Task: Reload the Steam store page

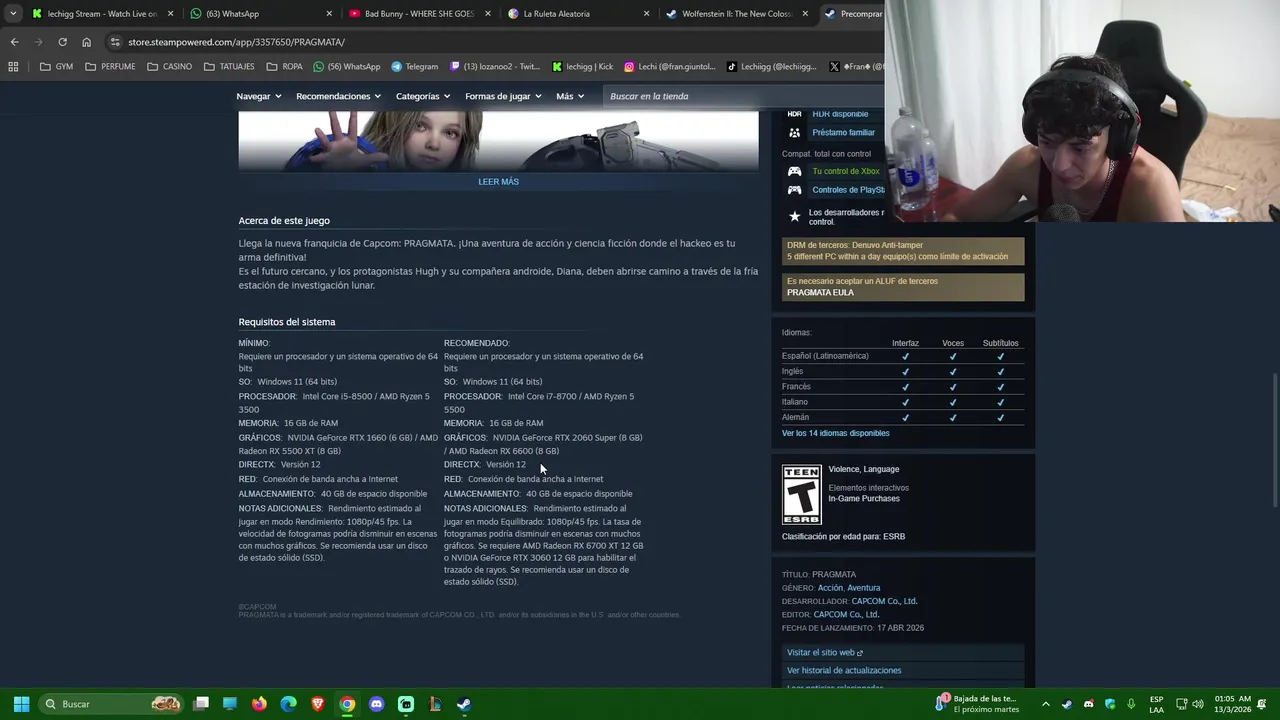Action: [62, 42]
